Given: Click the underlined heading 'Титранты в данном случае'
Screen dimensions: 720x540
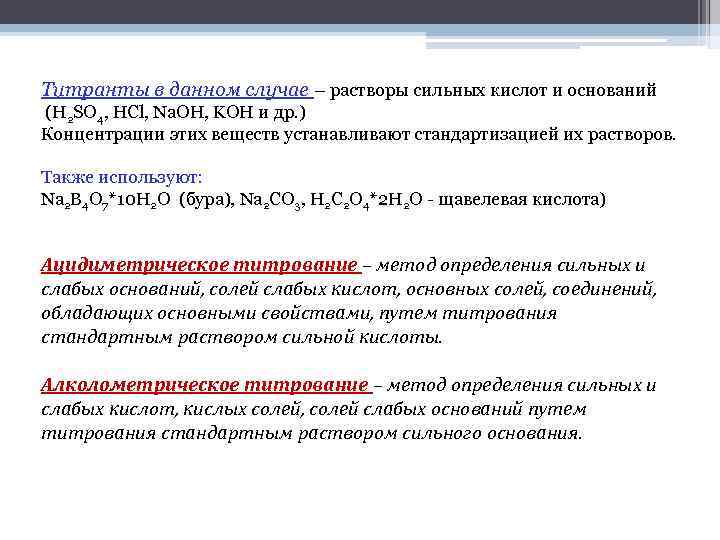Looking at the screenshot, I should coord(175,90).
